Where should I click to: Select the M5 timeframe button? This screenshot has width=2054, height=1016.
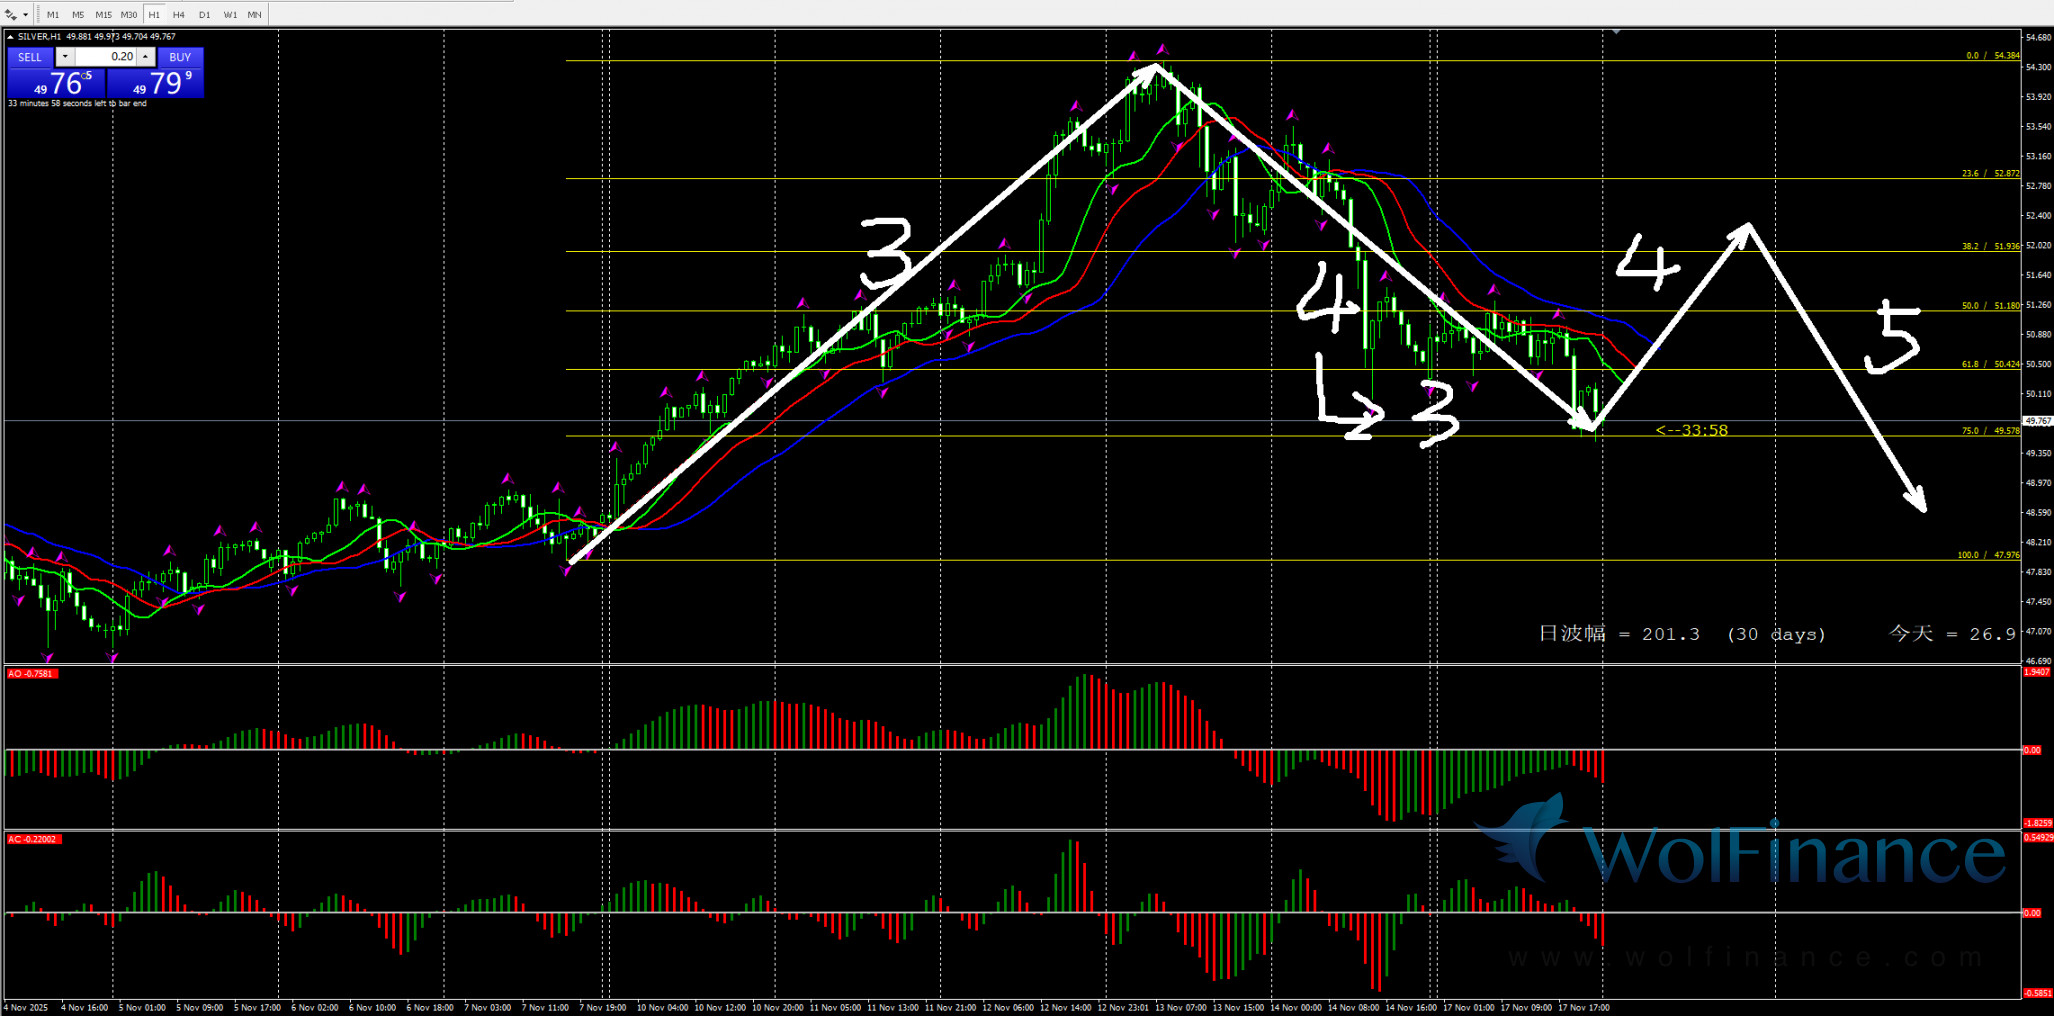78,15
